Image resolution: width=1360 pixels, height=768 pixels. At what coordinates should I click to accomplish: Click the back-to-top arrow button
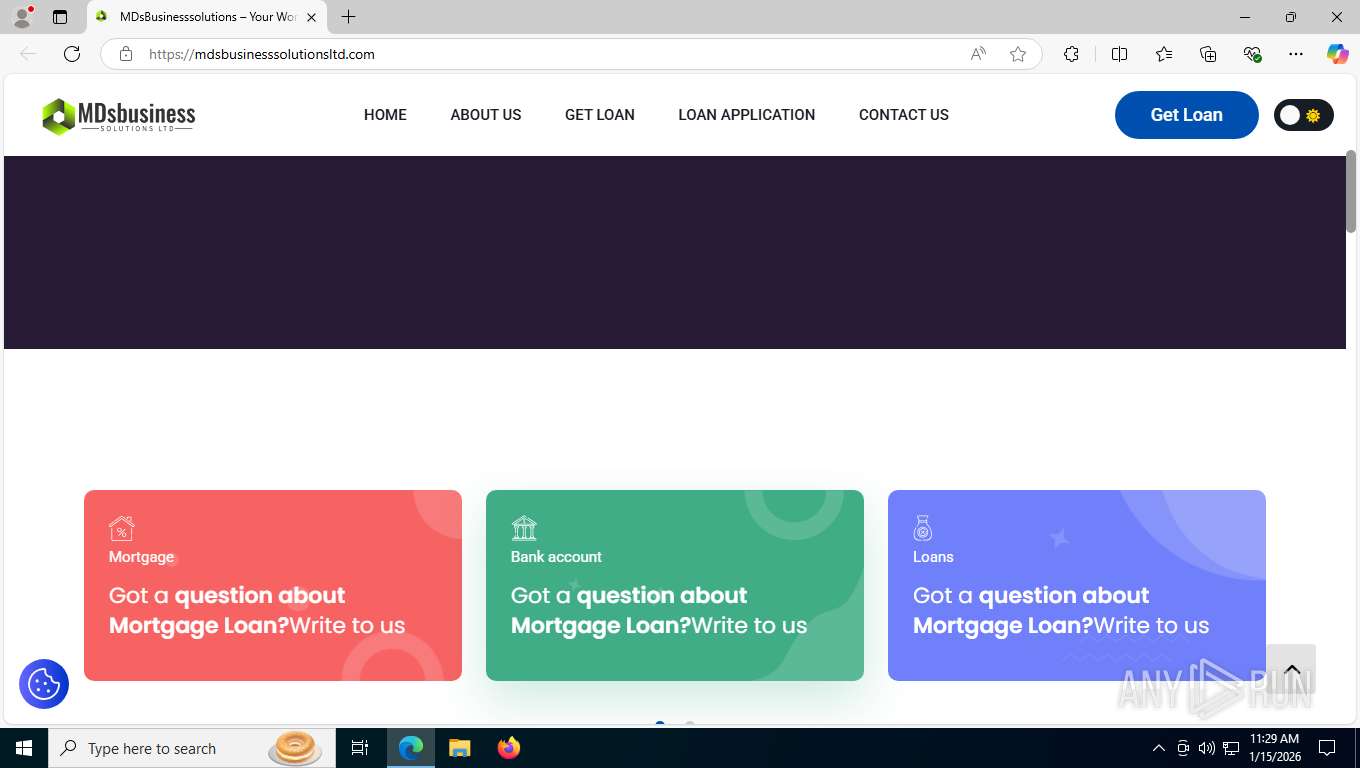1291,670
